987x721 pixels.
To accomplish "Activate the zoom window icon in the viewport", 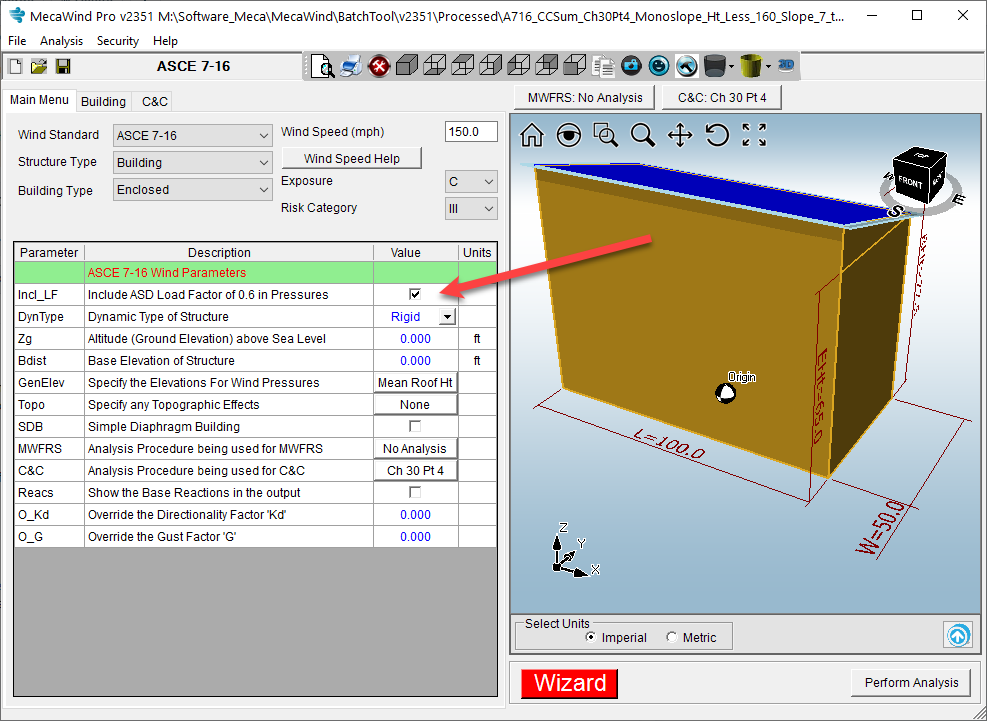I will pyautogui.click(x=606, y=135).
